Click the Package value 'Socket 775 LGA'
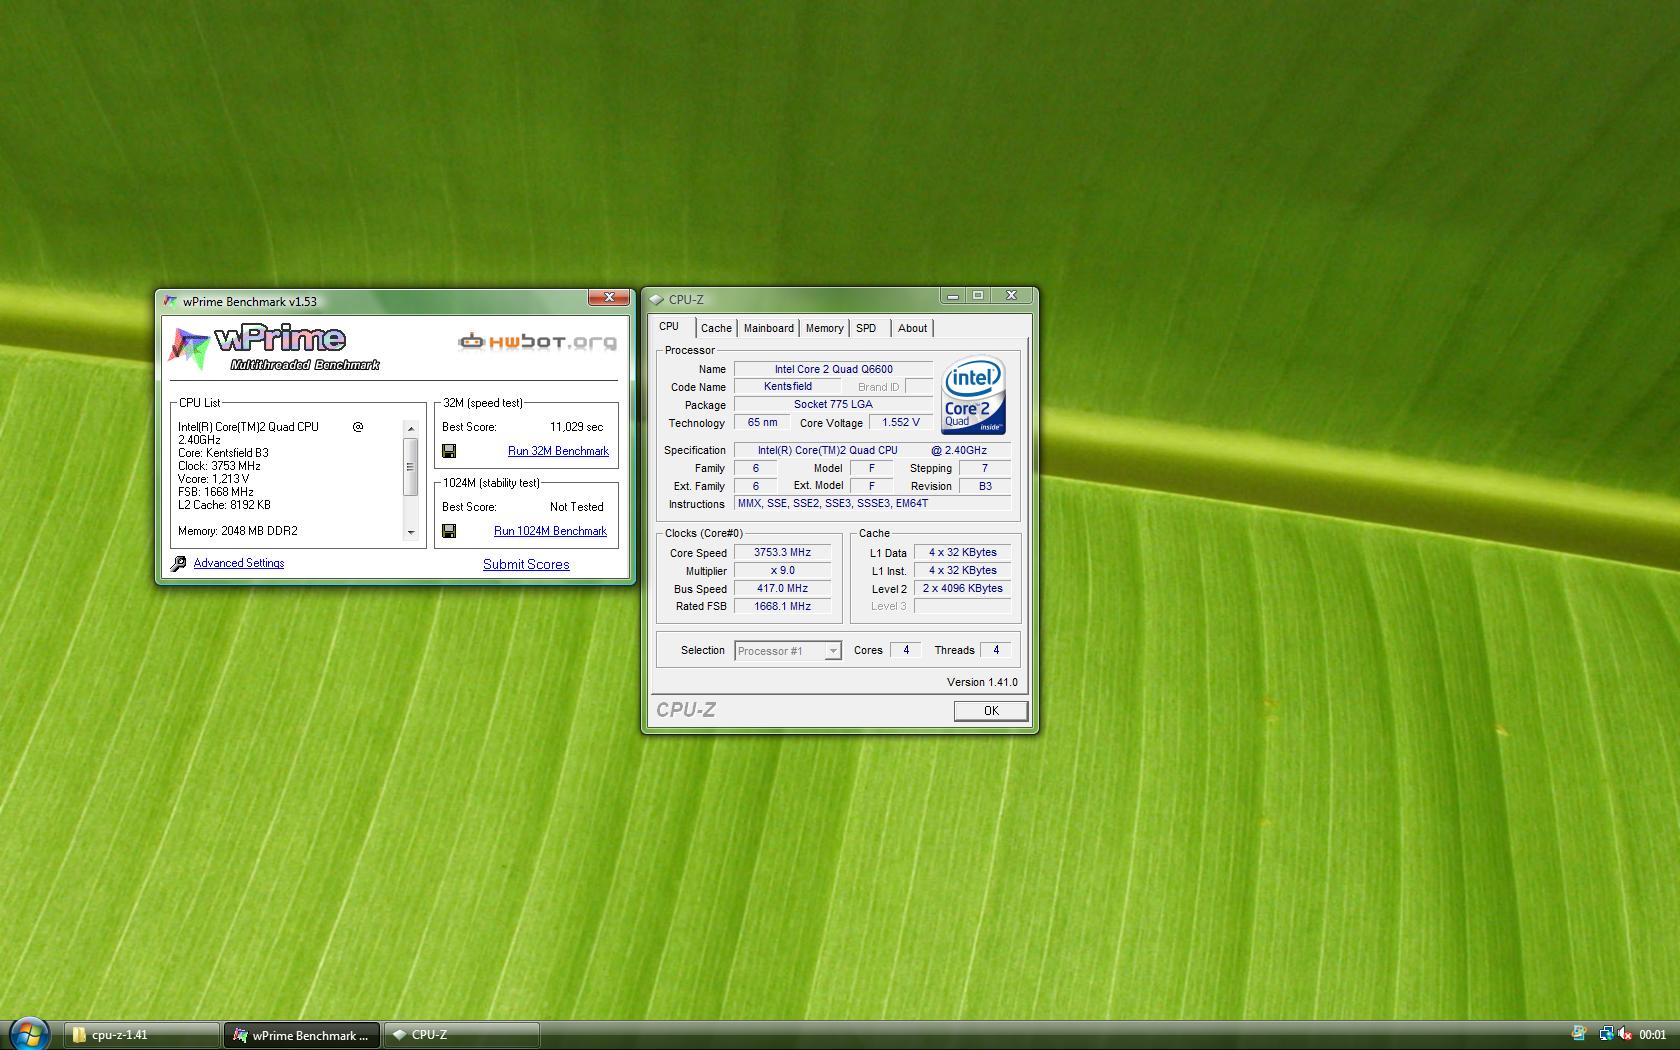 click(833, 405)
